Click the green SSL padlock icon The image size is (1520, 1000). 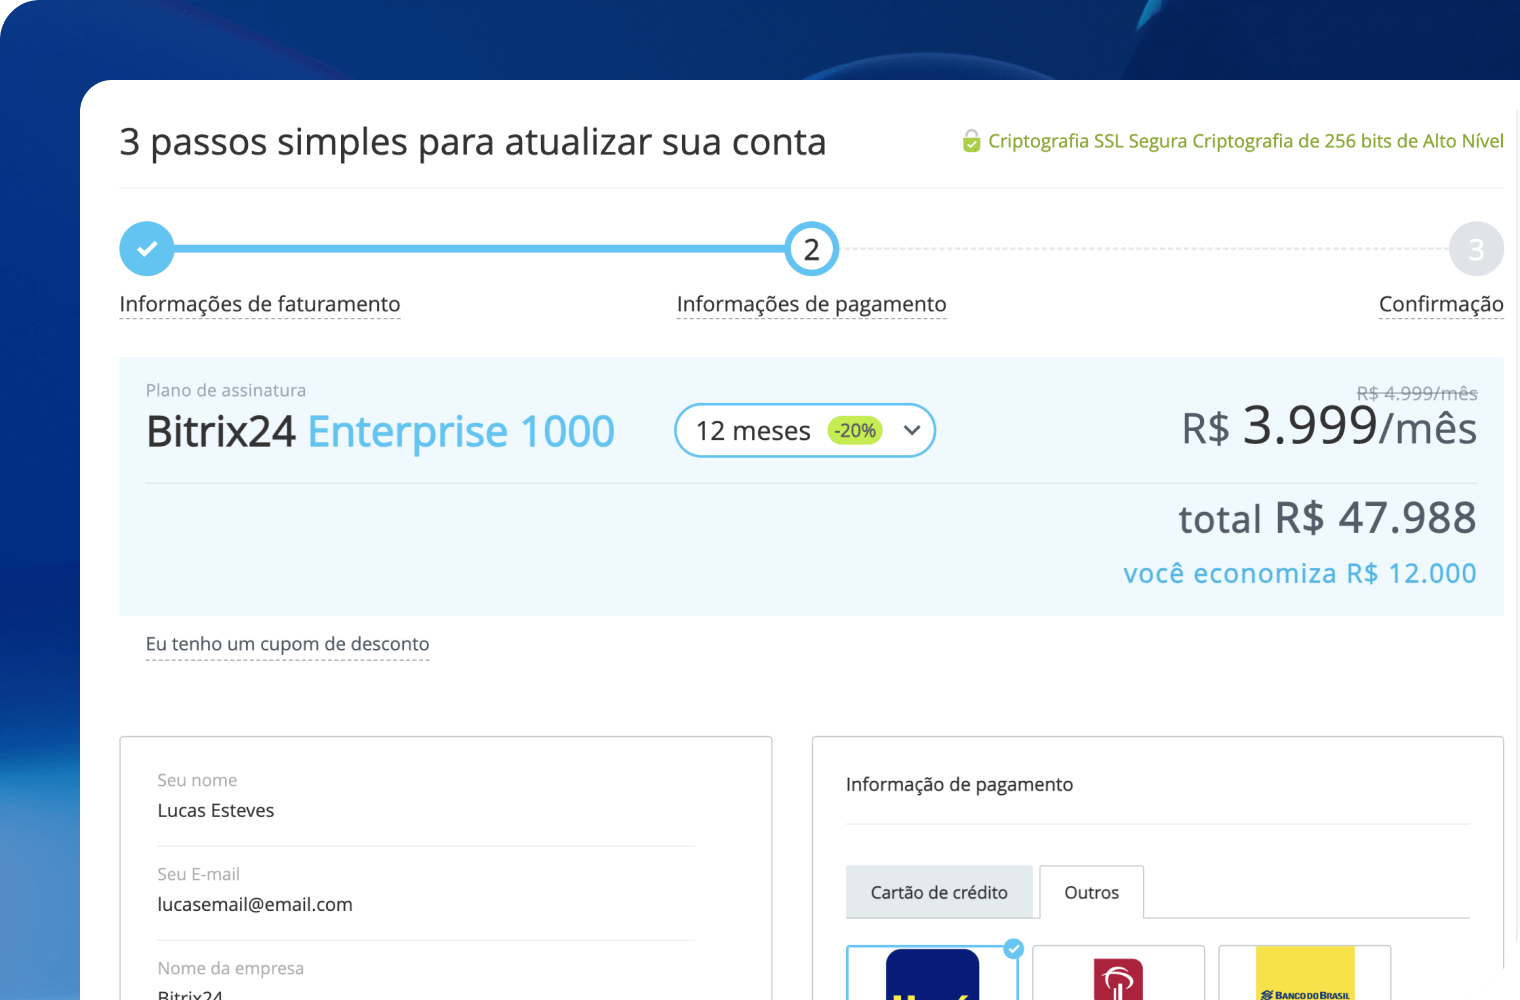click(971, 142)
